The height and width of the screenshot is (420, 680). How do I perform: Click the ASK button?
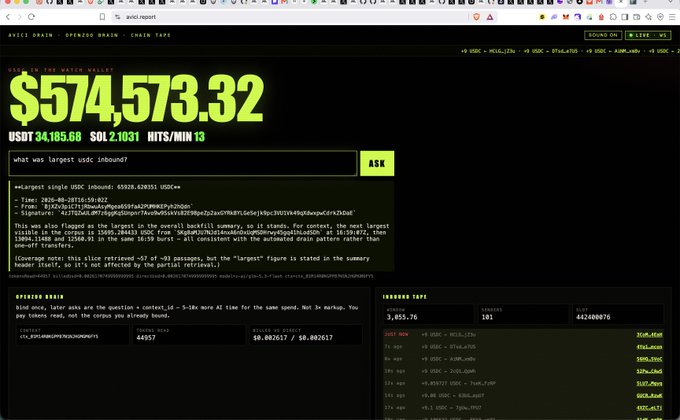[x=377, y=164]
